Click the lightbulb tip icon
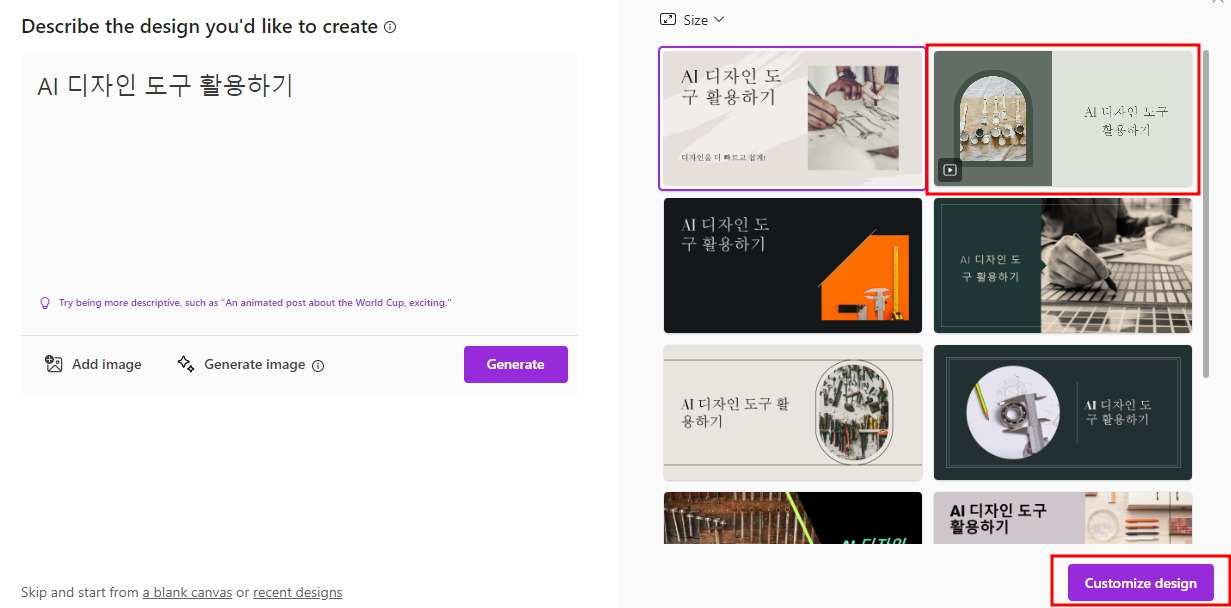This screenshot has width=1231, height=608. [44, 302]
